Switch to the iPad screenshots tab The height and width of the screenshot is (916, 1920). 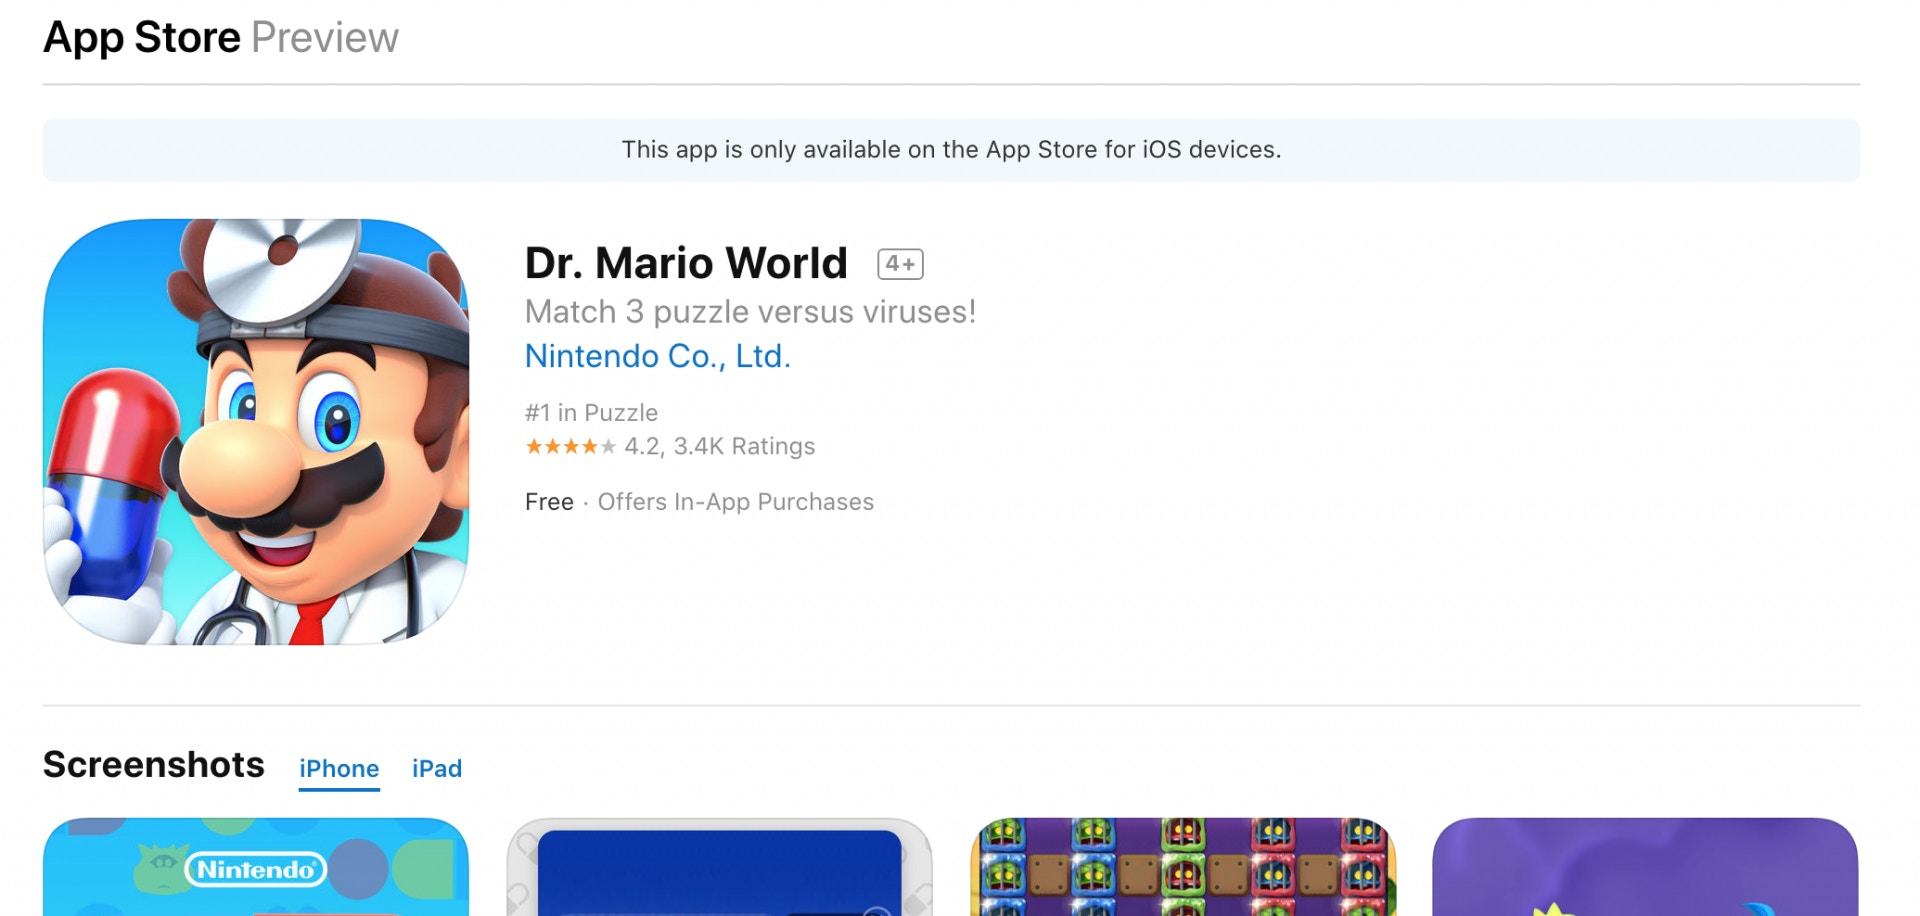point(437,769)
